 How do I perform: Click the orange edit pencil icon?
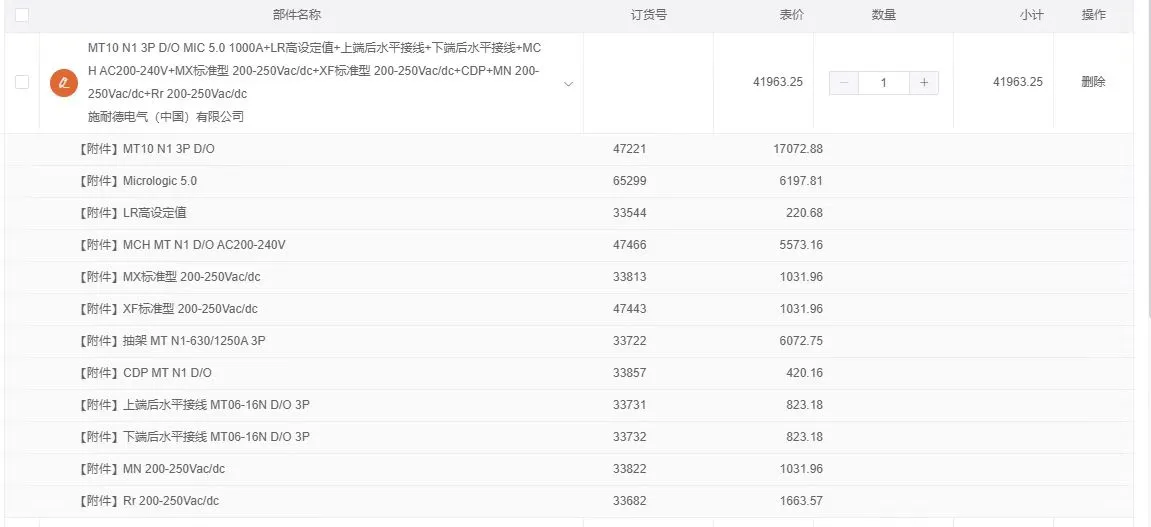click(x=64, y=83)
